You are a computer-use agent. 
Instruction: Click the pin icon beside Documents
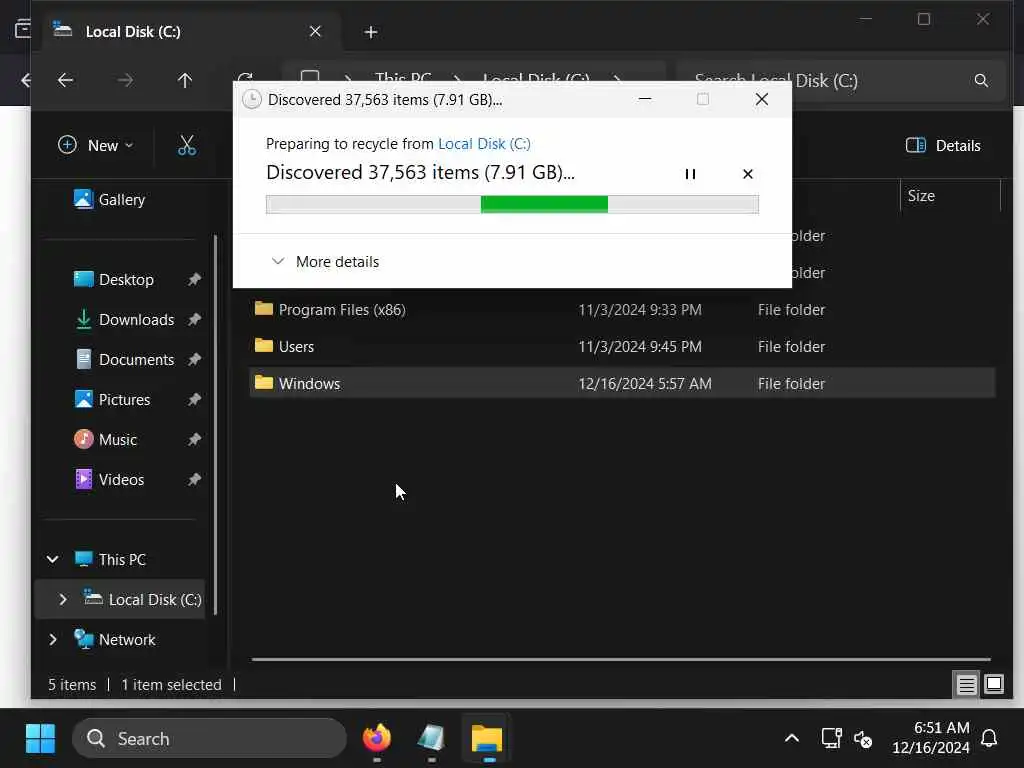click(x=194, y=359)
